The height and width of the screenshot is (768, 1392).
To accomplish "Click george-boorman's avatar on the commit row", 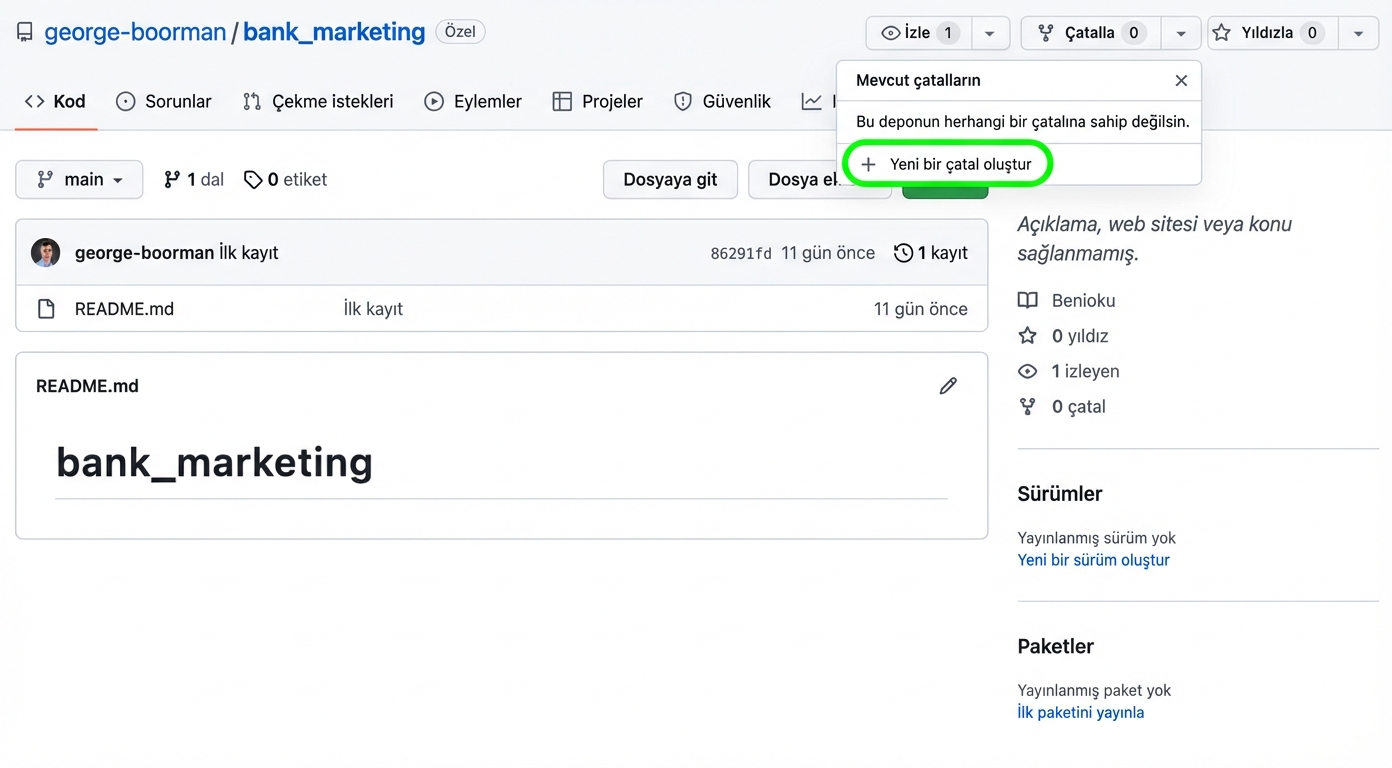I will click(x=45, y=252).
